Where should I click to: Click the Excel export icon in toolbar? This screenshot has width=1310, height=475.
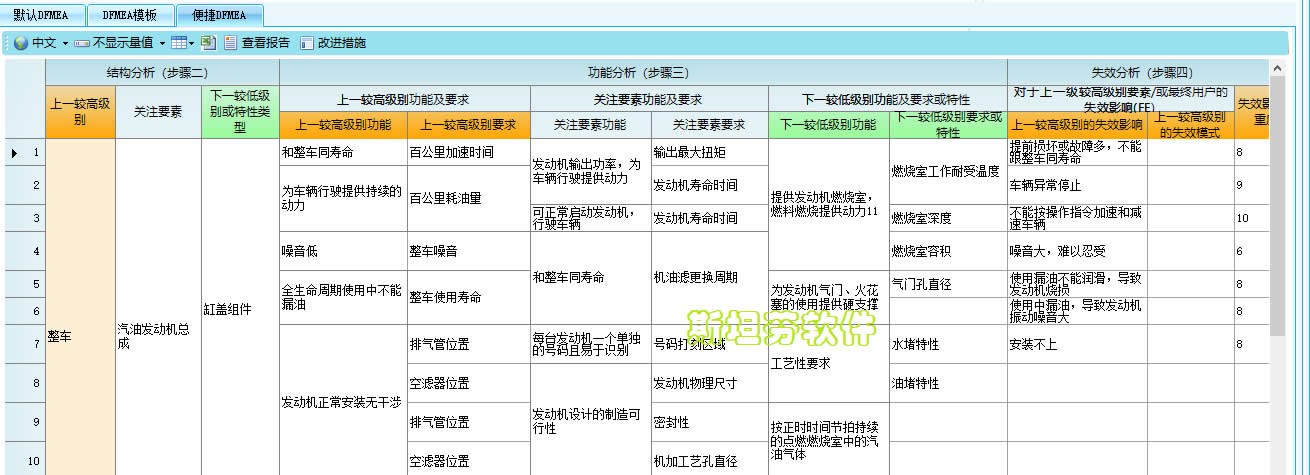[208, 43]
